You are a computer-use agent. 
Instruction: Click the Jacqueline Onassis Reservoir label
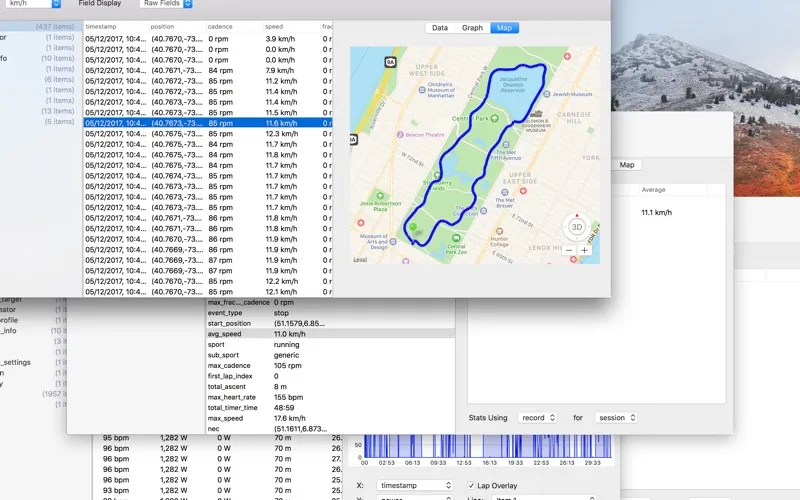tap(513, 85)
